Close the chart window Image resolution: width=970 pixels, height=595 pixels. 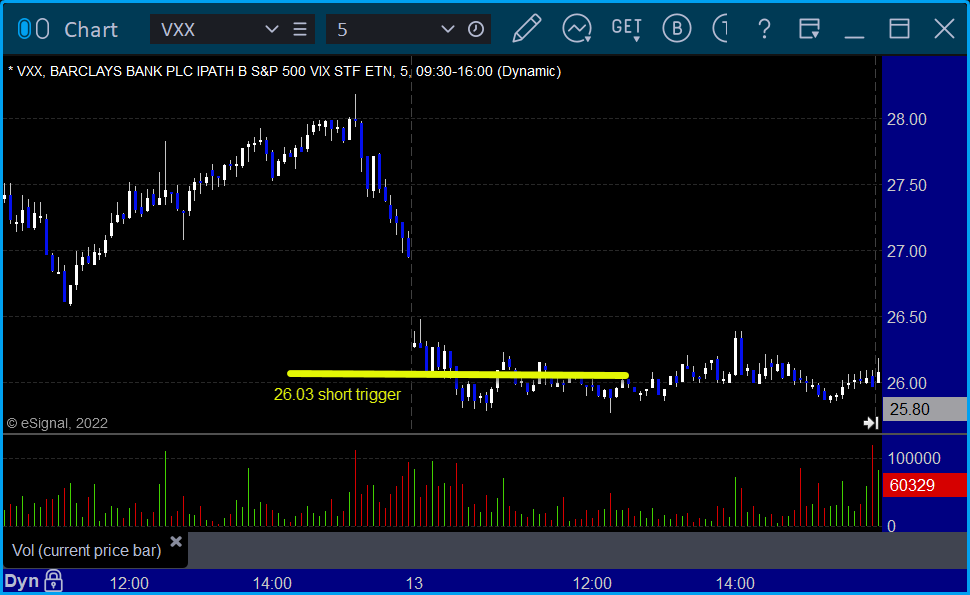pos(945,29)
